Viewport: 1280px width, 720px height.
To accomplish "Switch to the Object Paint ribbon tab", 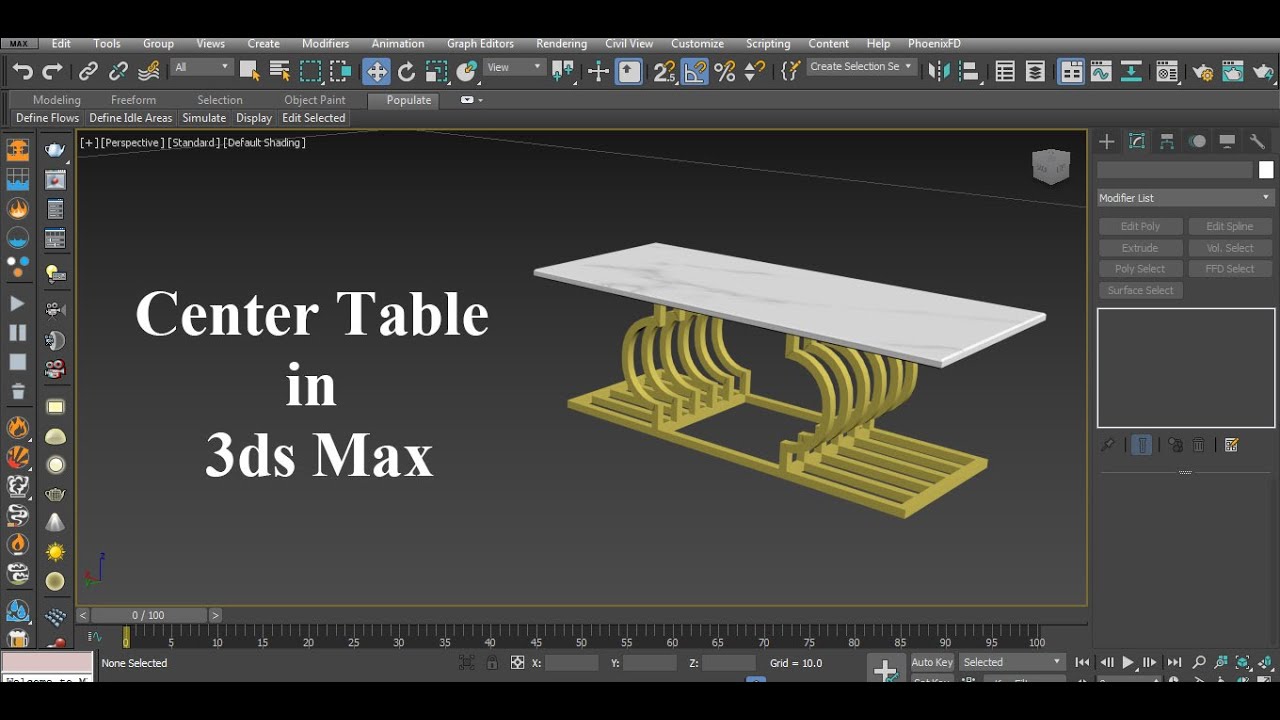I will 315,100.
